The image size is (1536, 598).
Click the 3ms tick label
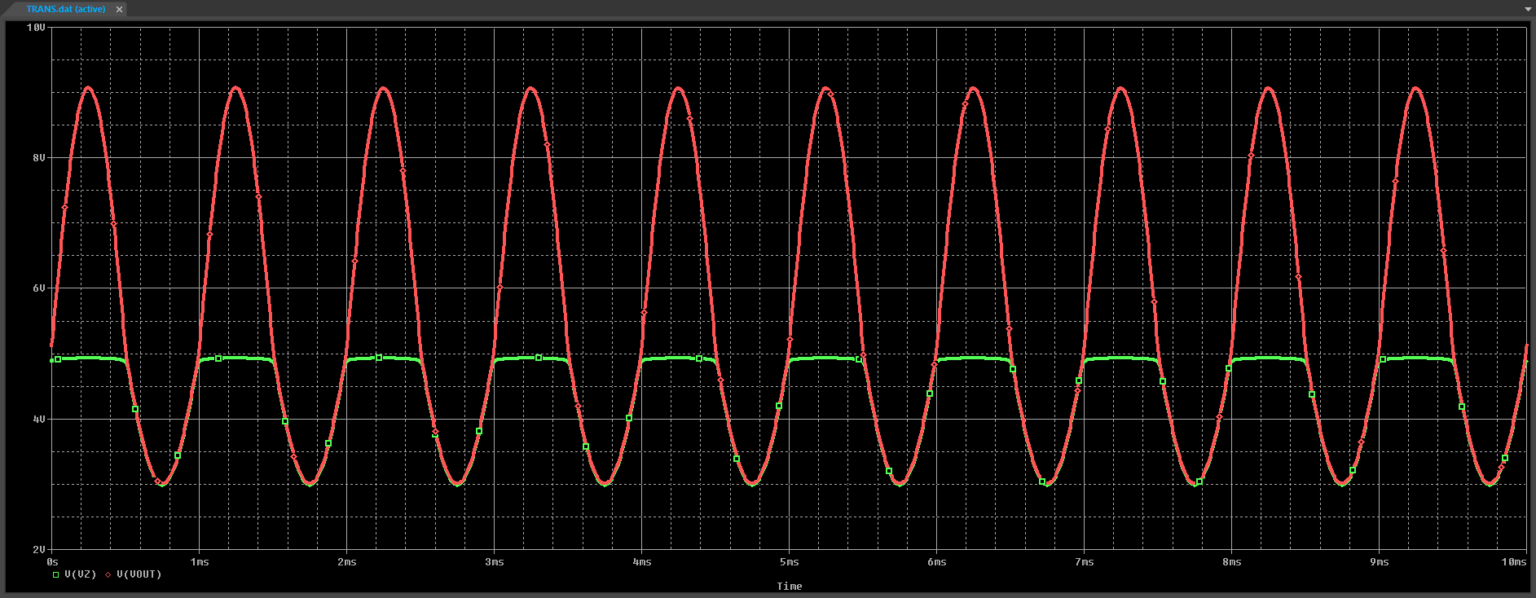(494, 562)
